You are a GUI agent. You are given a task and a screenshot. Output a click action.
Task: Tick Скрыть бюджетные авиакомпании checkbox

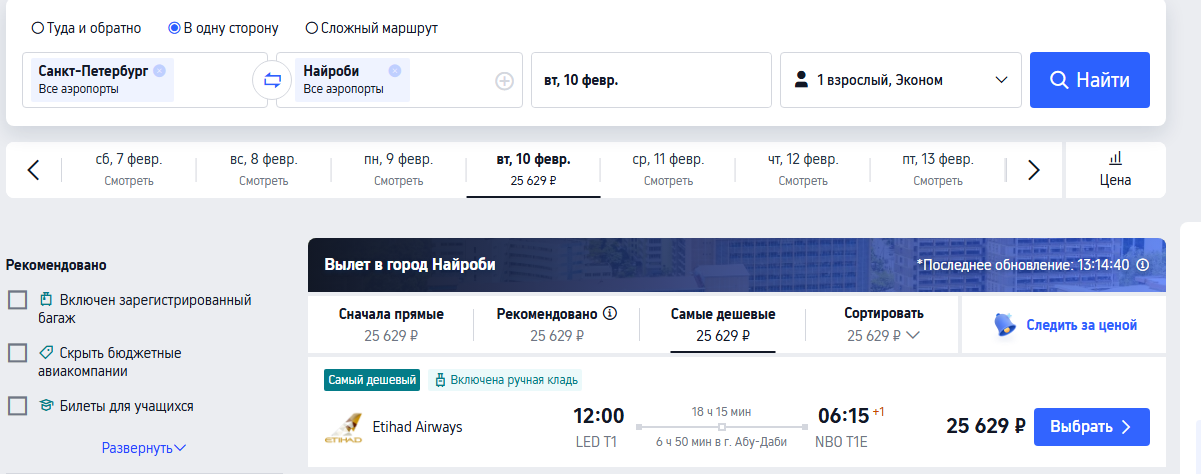[17, 353]
